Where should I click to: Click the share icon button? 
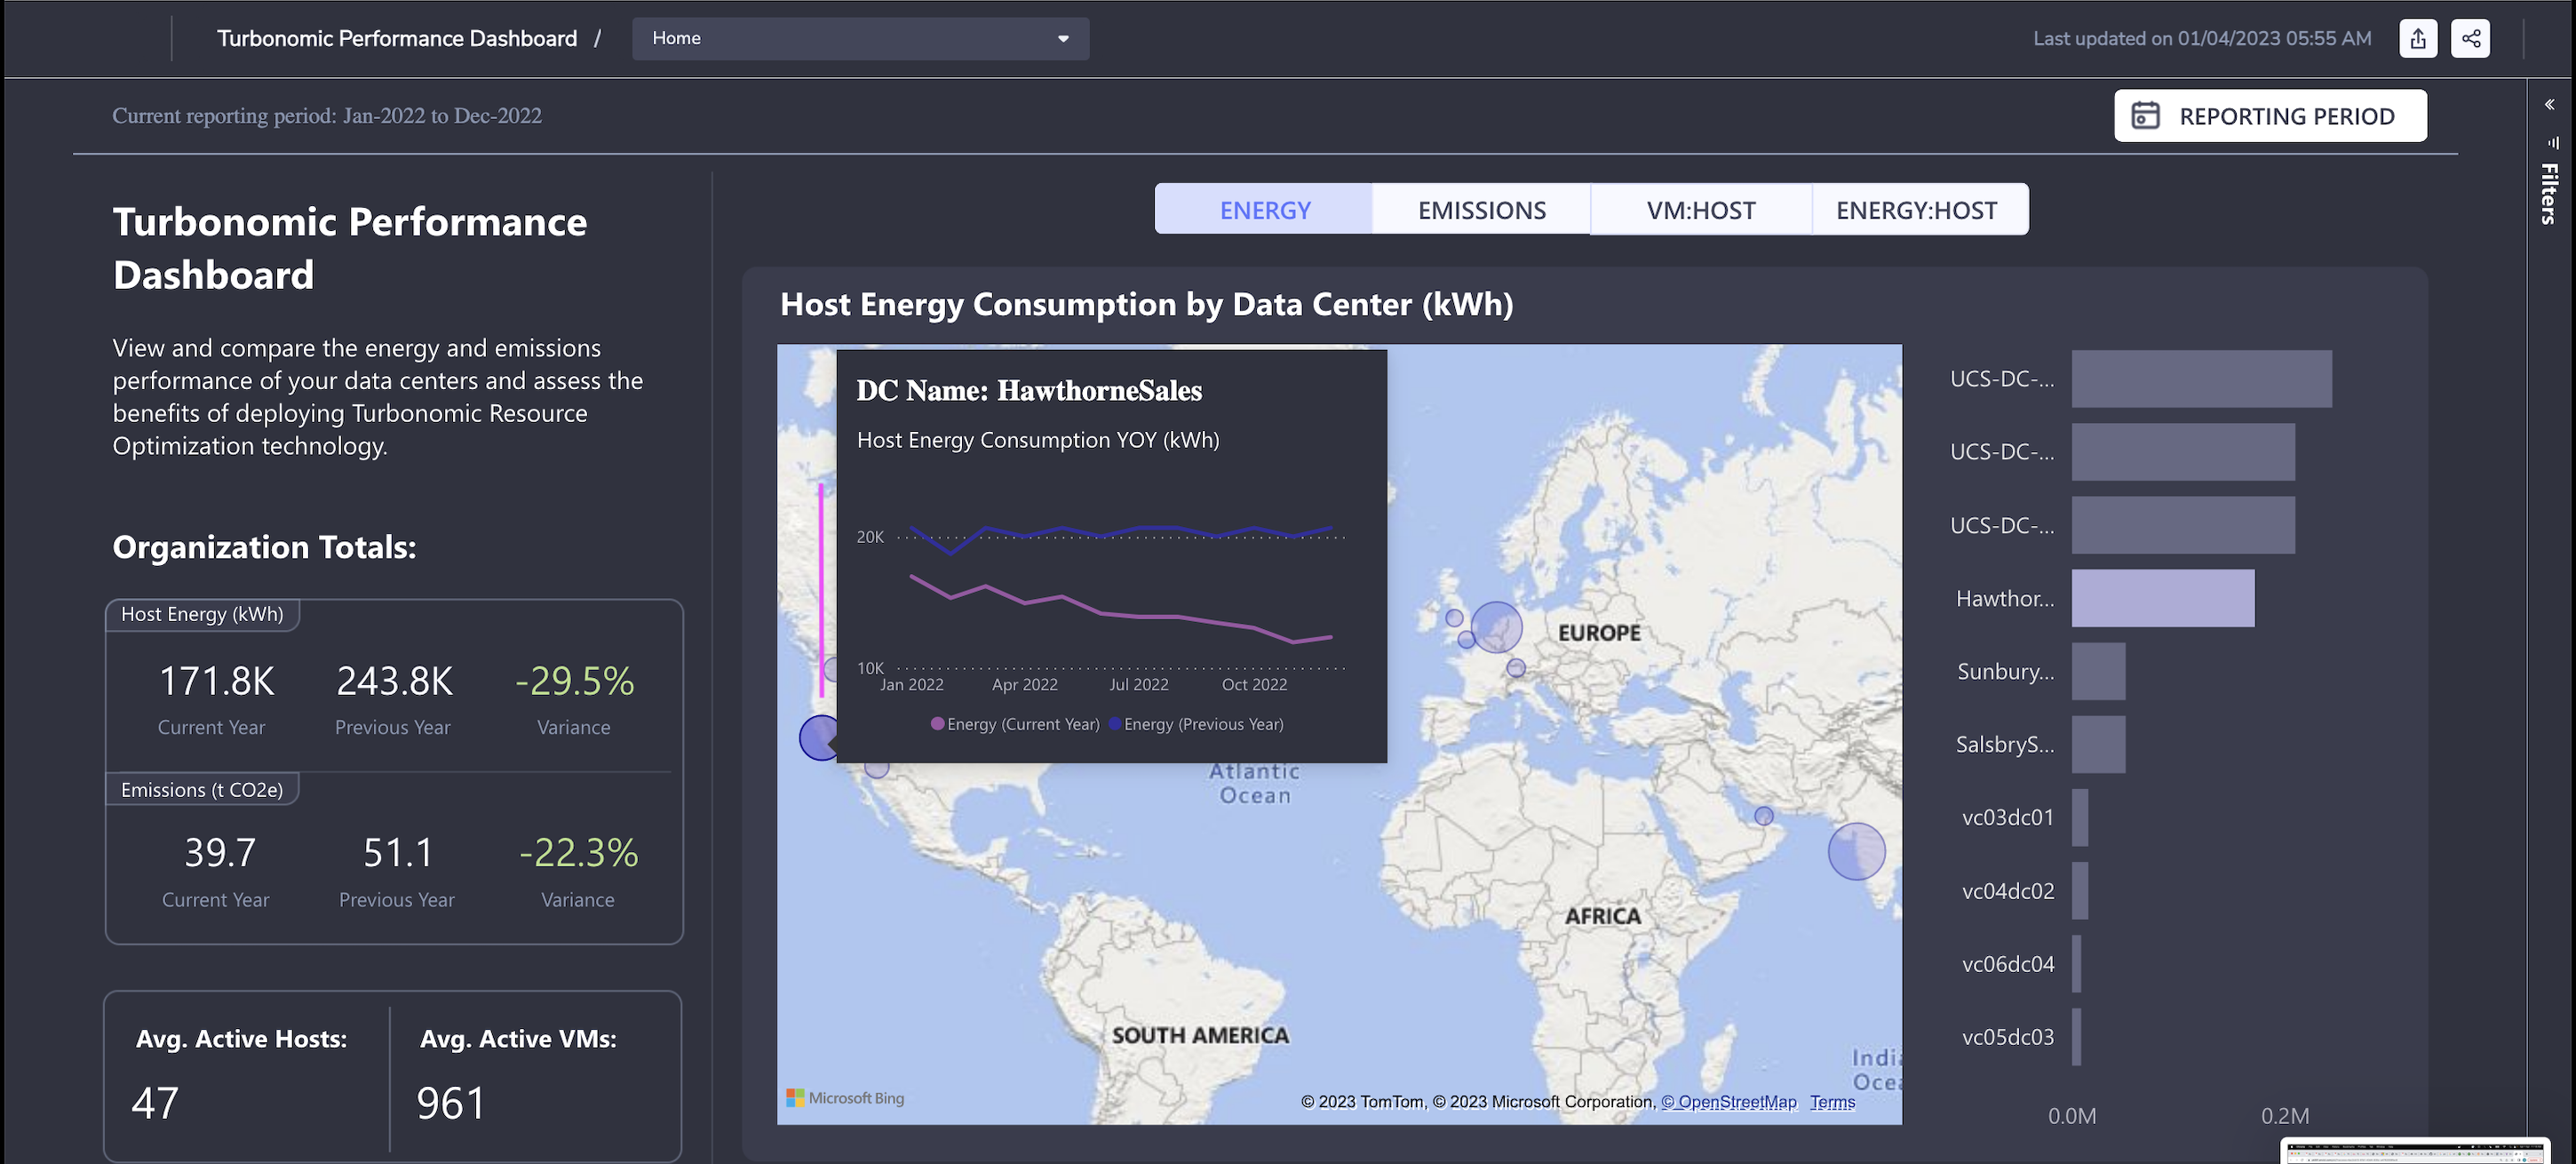tap(2470, 39)
